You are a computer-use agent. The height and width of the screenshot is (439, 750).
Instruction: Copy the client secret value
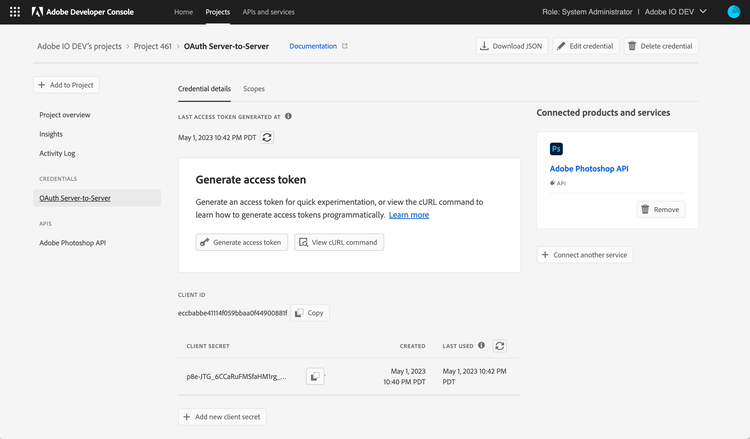pos(315,376)
